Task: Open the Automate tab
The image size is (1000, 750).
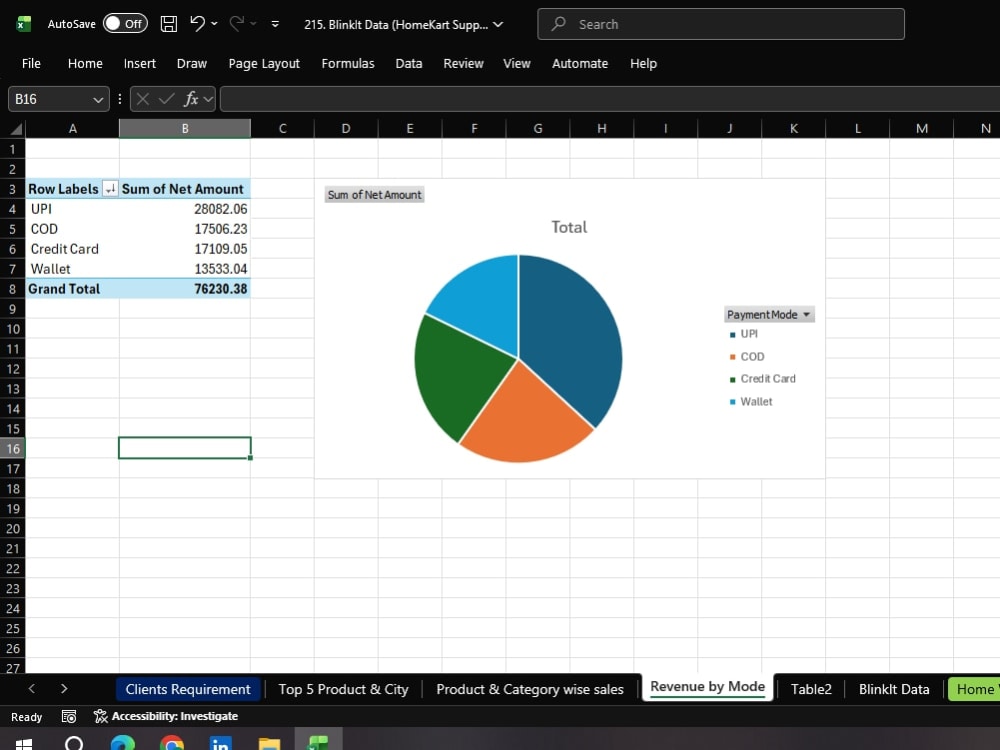Action: pos(580,63)
